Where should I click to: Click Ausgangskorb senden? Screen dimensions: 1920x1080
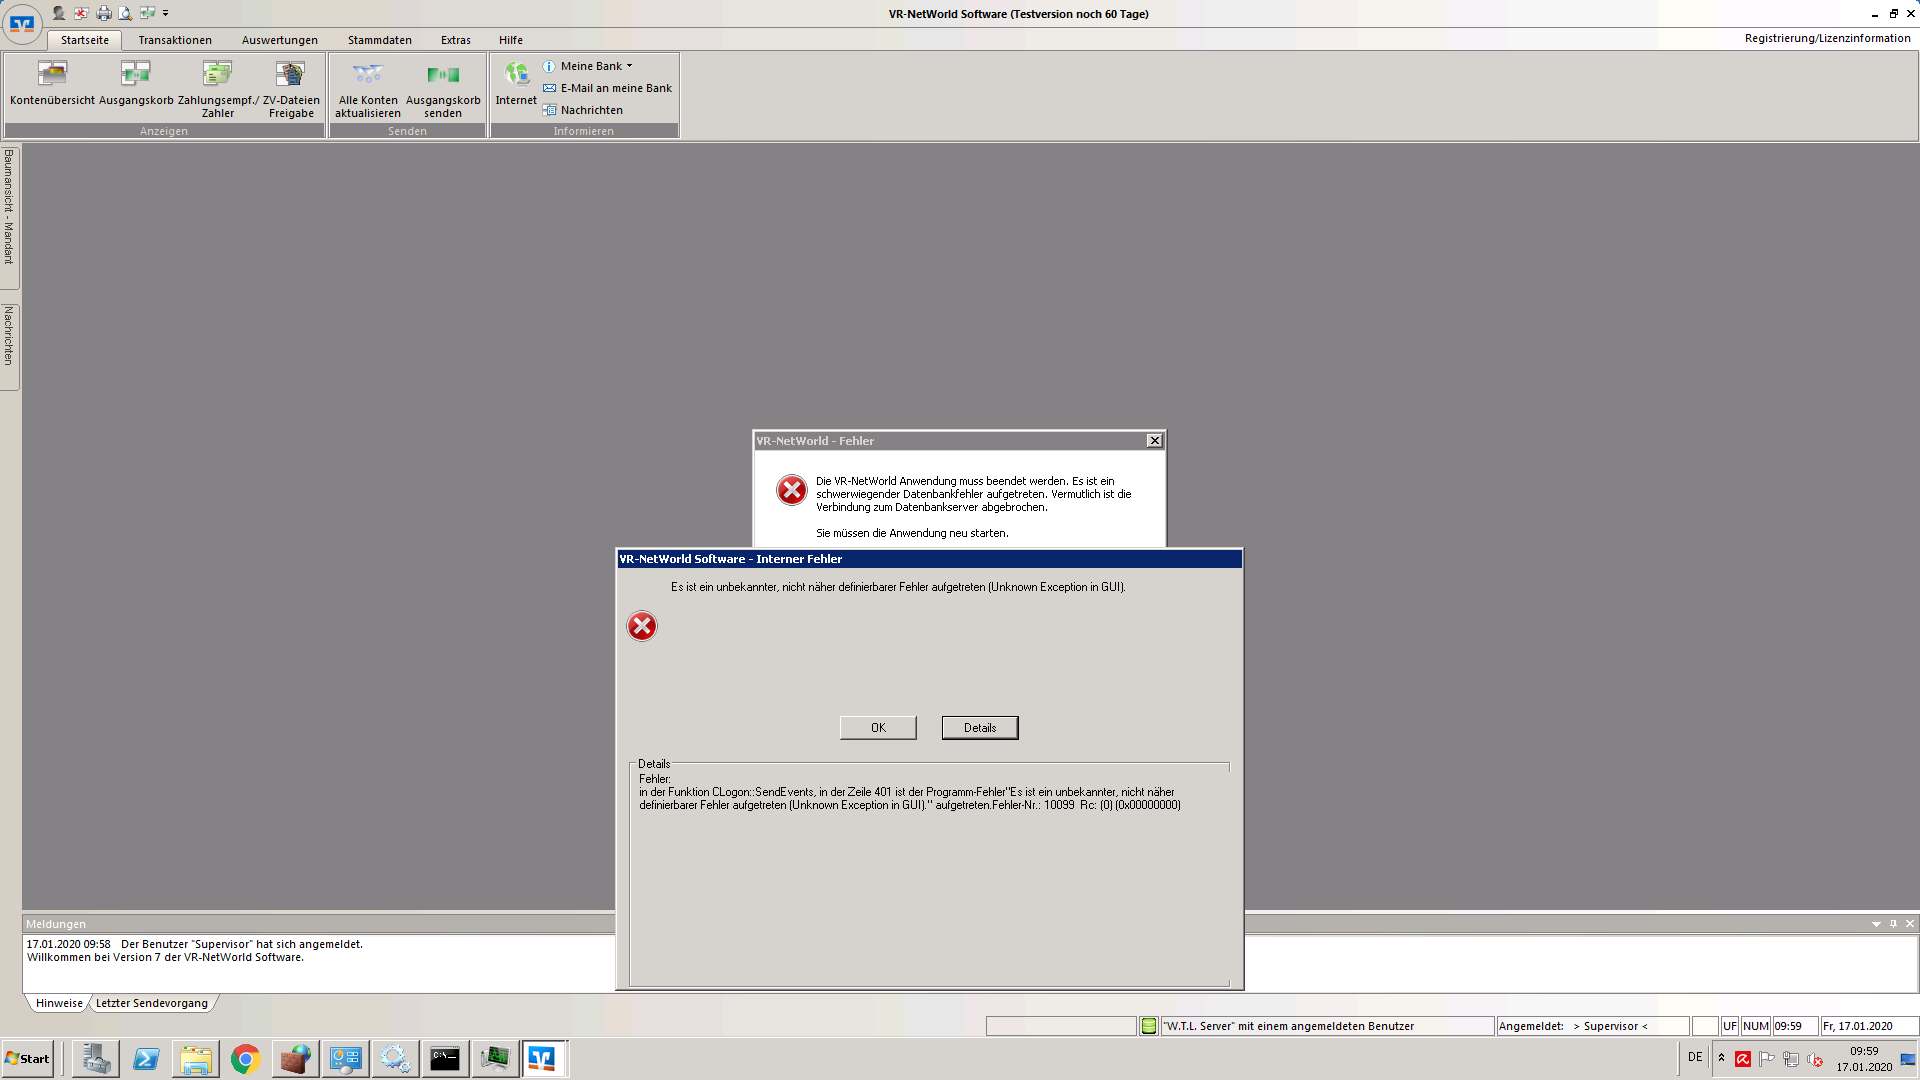(443, 87)
